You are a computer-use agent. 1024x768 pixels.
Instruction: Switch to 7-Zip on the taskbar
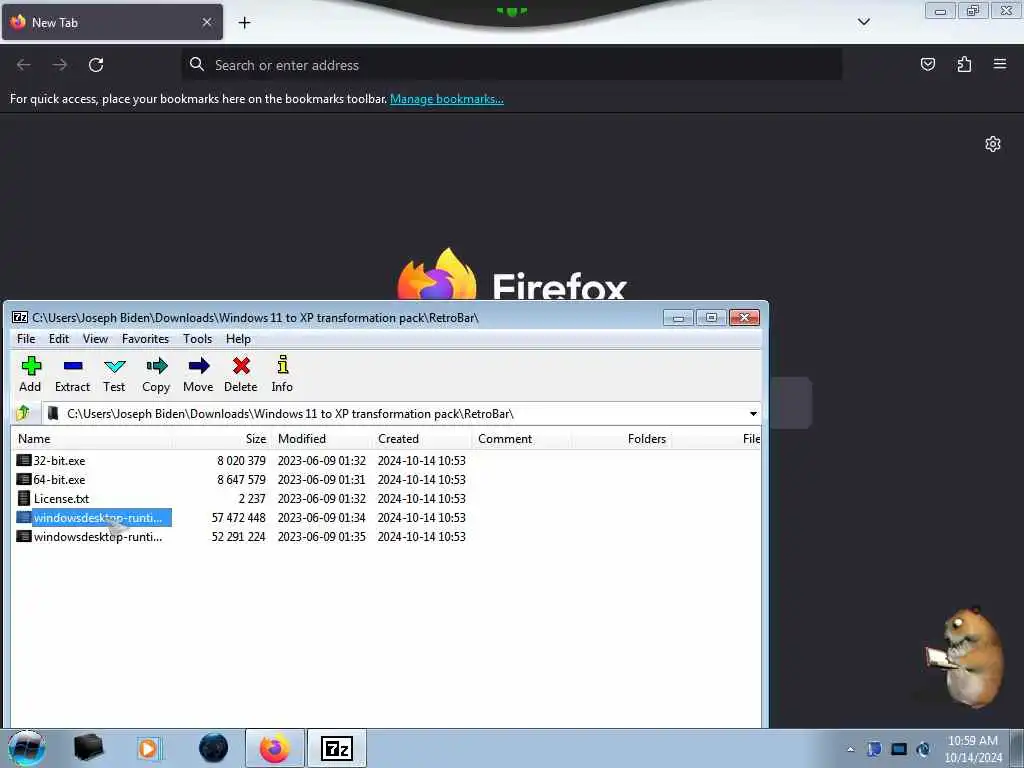(337, 748)
